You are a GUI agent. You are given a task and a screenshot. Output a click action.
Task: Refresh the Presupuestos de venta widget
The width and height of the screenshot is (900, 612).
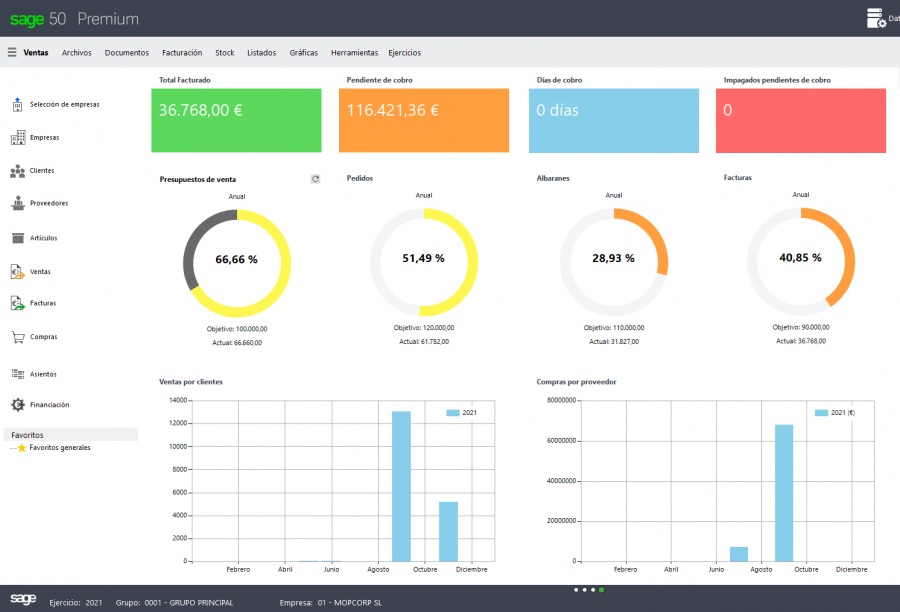click(315, 178)
